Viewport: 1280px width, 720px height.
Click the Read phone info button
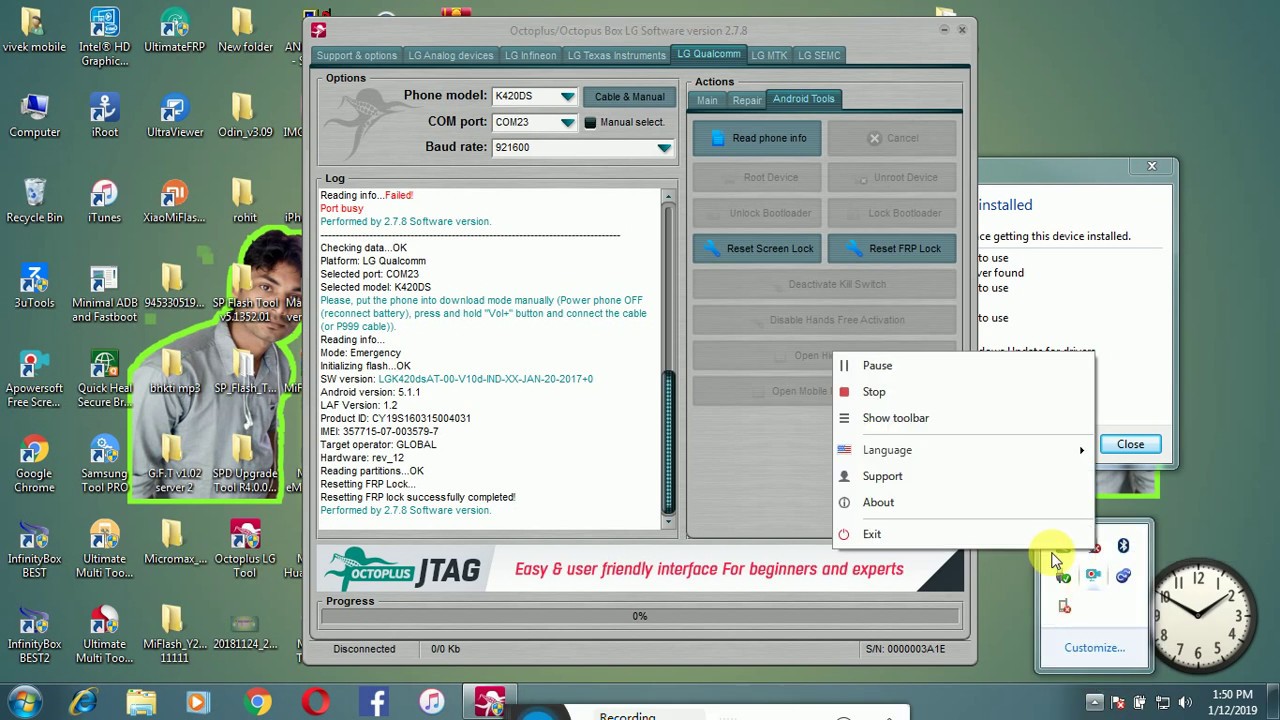pyautogui.click(x=757, y=138)
